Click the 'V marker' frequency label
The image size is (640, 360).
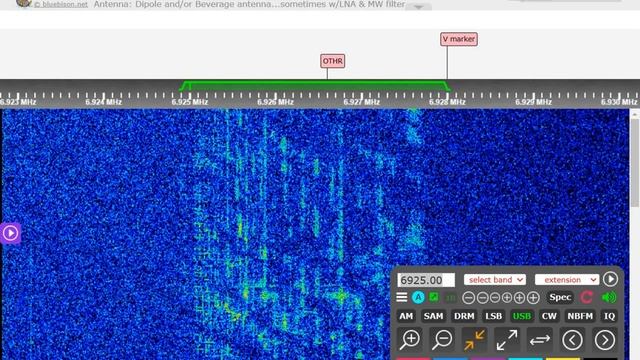tap(459, 39)
